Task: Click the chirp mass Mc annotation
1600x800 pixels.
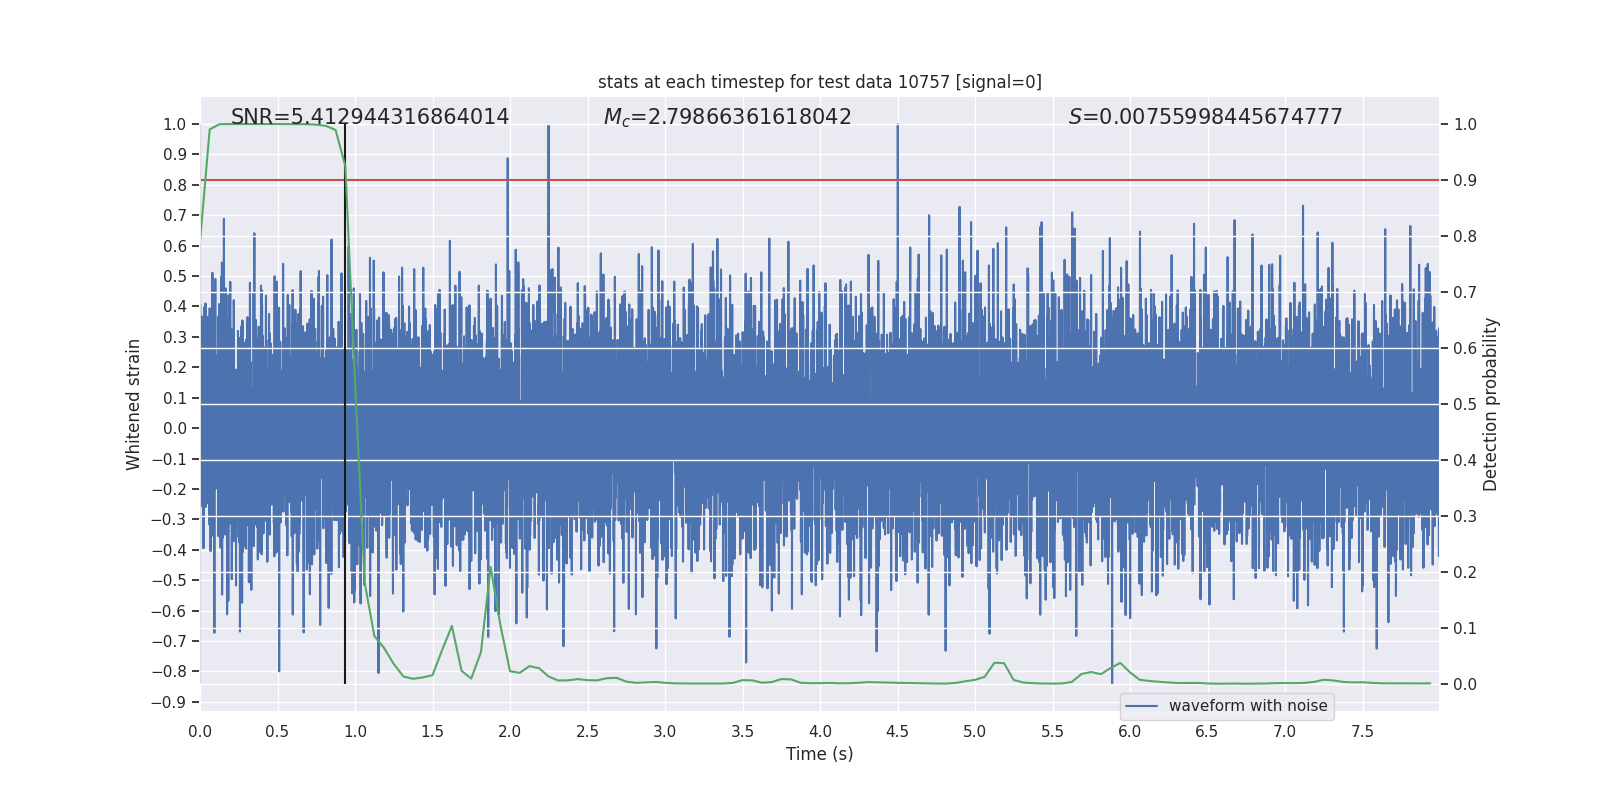Action: [x=727, y=117]
